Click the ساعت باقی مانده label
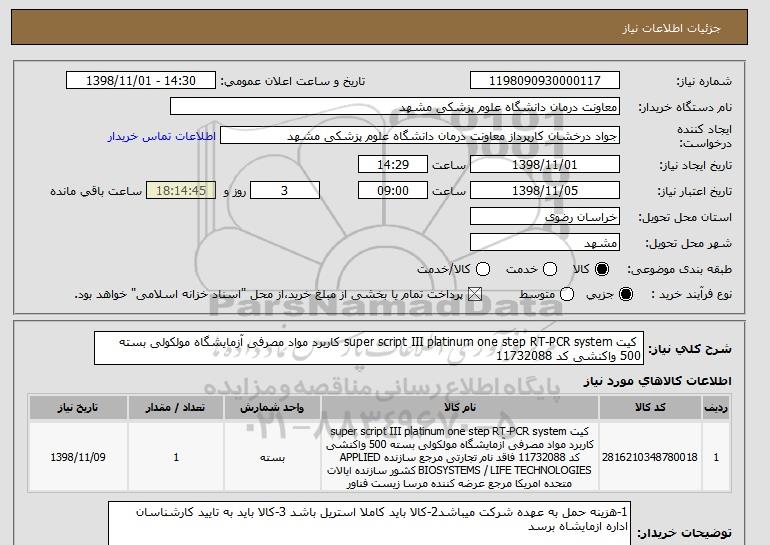The height and width of the screenshot is (545, 770). [x=96, y=191]
